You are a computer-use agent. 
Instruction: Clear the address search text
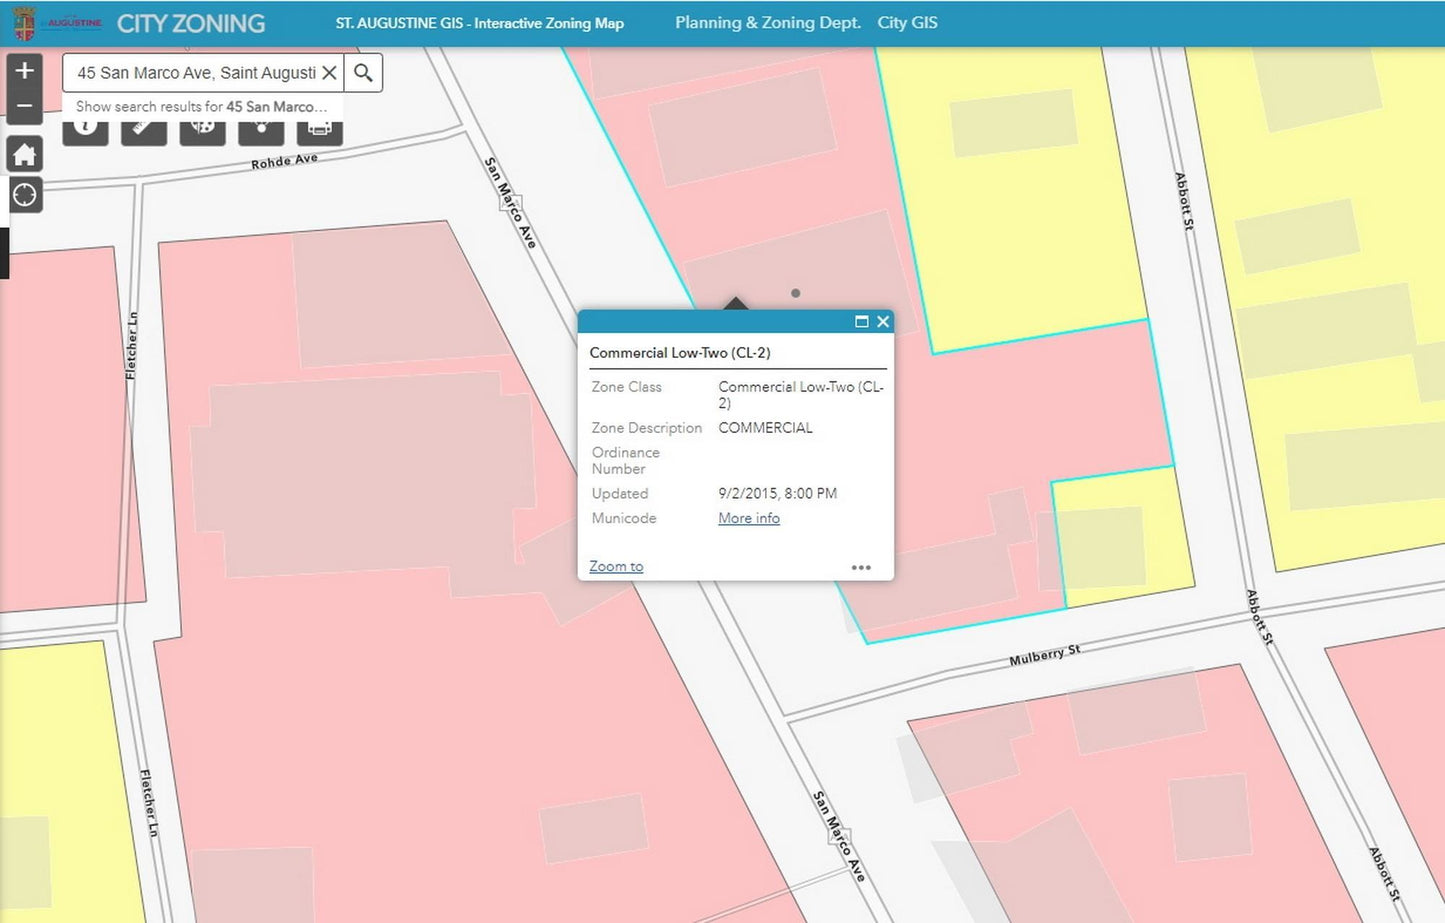click(329, 73)
